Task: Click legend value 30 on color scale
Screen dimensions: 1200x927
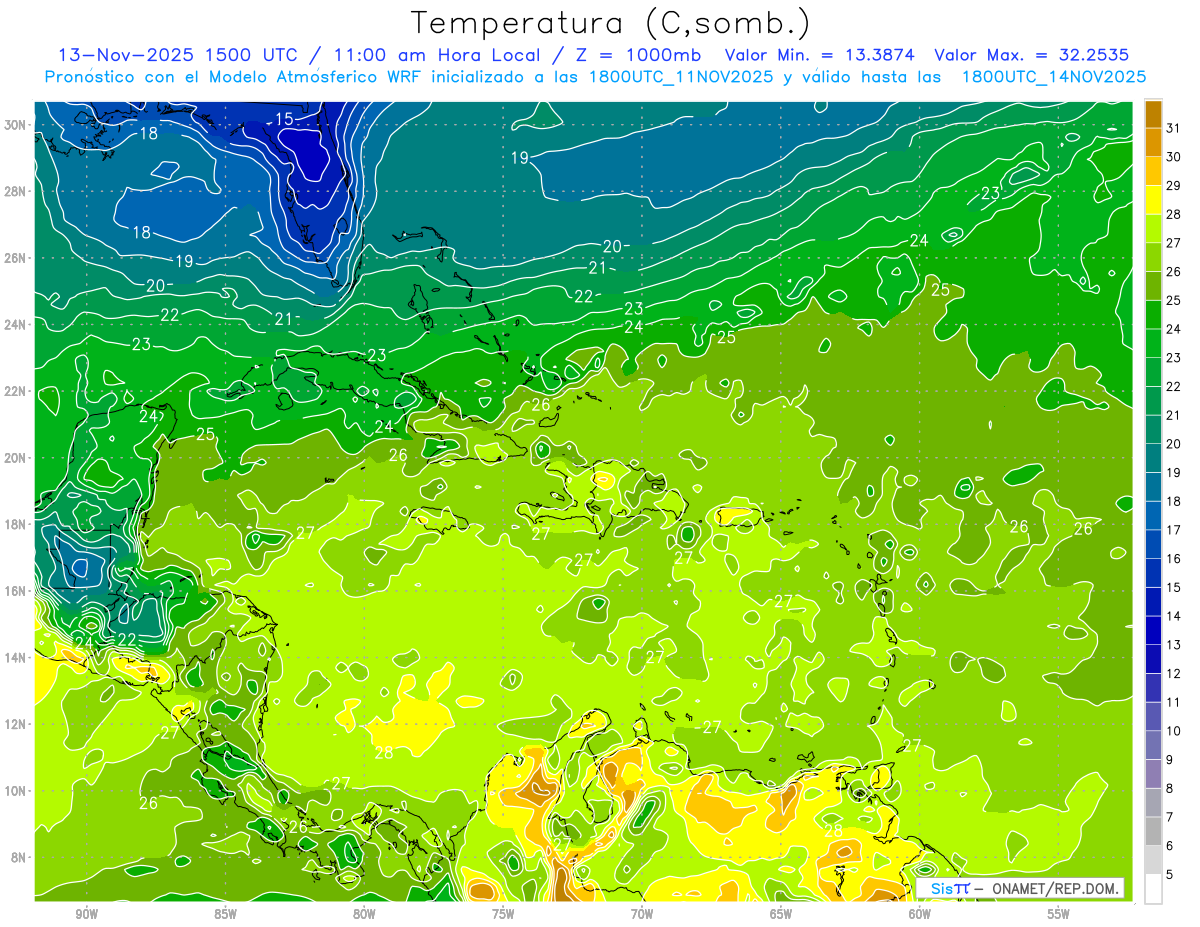Action: (1174, 157)
